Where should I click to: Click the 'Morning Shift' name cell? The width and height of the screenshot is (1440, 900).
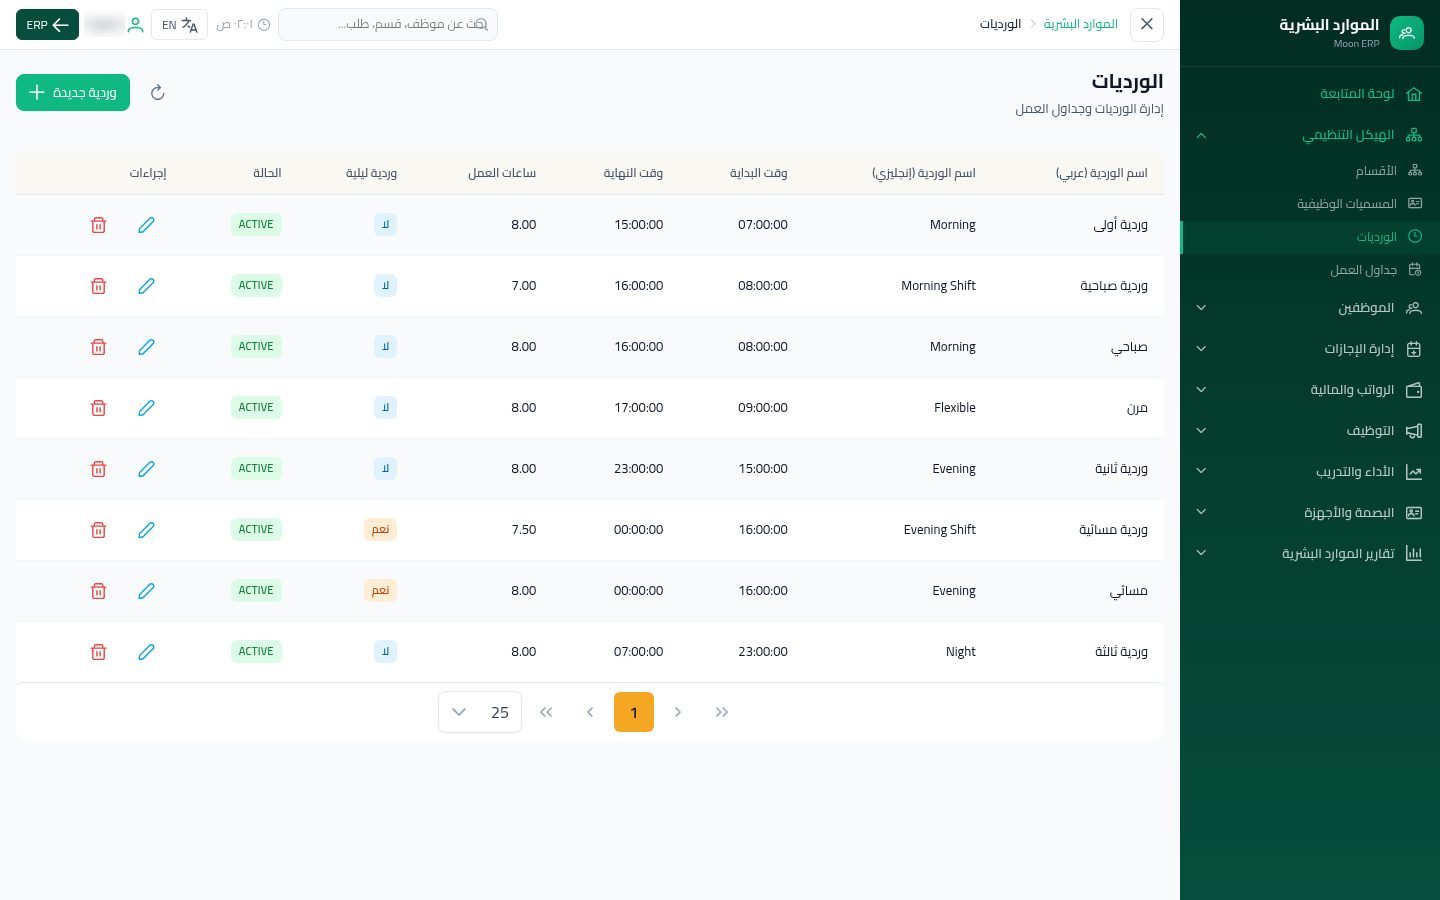coord(938,286)
